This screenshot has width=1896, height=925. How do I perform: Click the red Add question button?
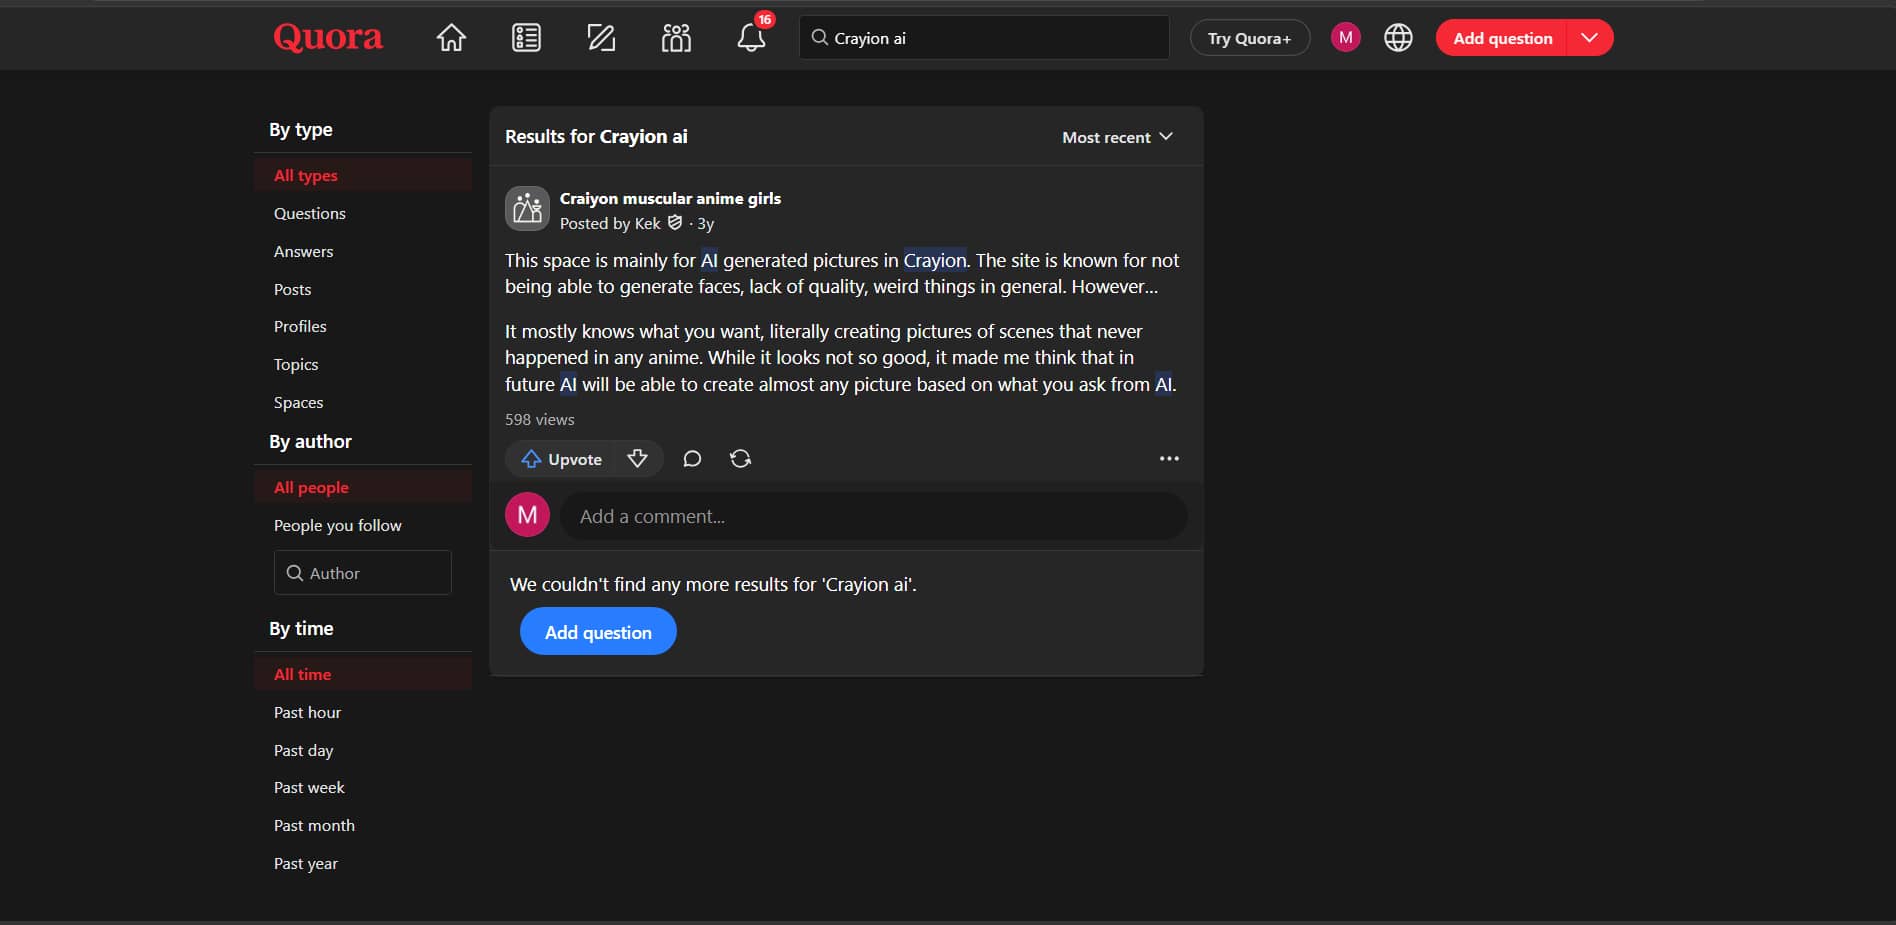(x=1502, y=38)
